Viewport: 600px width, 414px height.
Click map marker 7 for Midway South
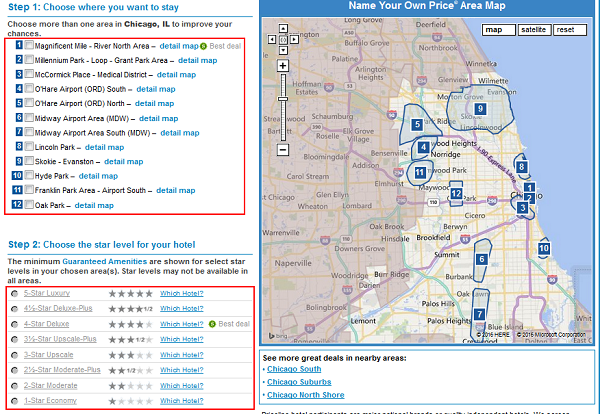[479, 315]
